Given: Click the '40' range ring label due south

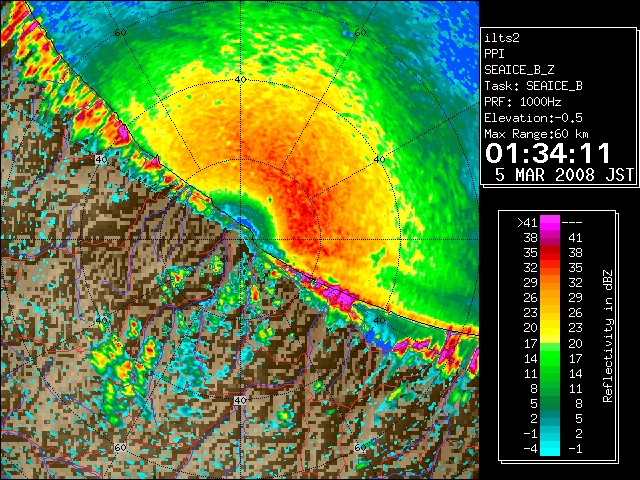Looking at the screenshot, I should coord(240,400).
